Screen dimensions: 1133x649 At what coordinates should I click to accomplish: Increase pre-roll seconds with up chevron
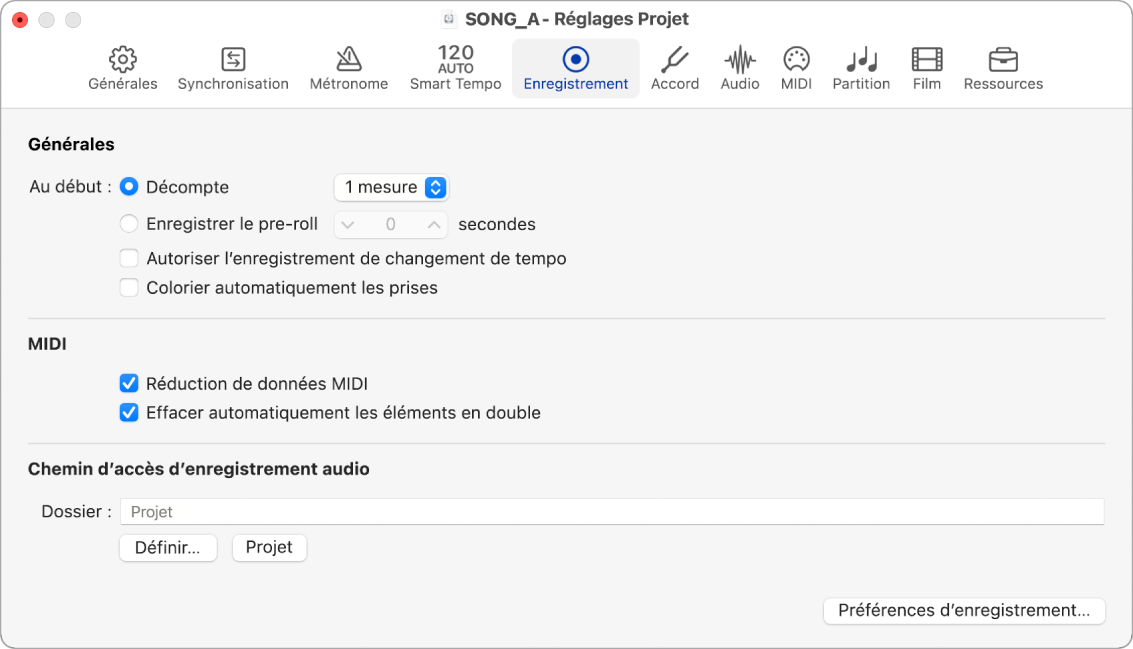434,225
